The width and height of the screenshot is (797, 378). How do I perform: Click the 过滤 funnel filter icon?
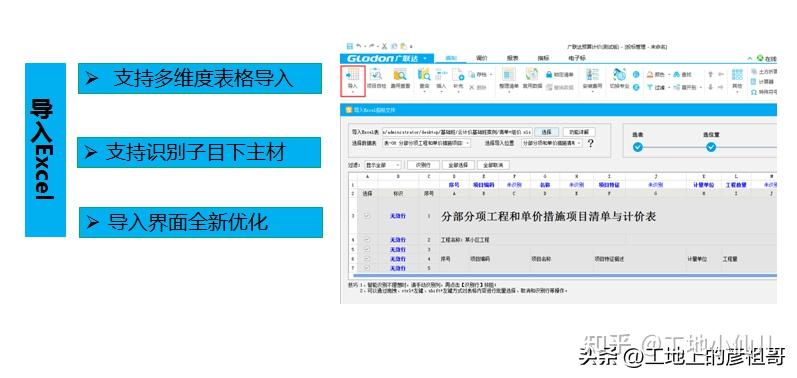click(x=650, y=87)
